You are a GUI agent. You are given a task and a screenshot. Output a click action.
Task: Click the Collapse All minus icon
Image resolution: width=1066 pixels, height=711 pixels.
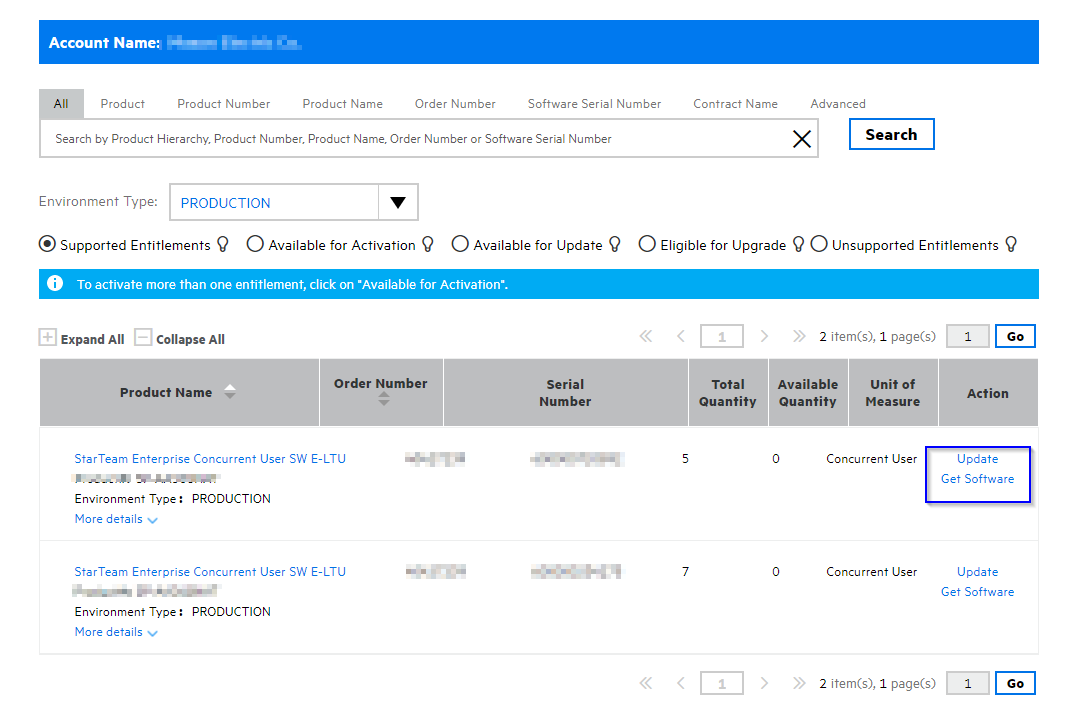142,338
